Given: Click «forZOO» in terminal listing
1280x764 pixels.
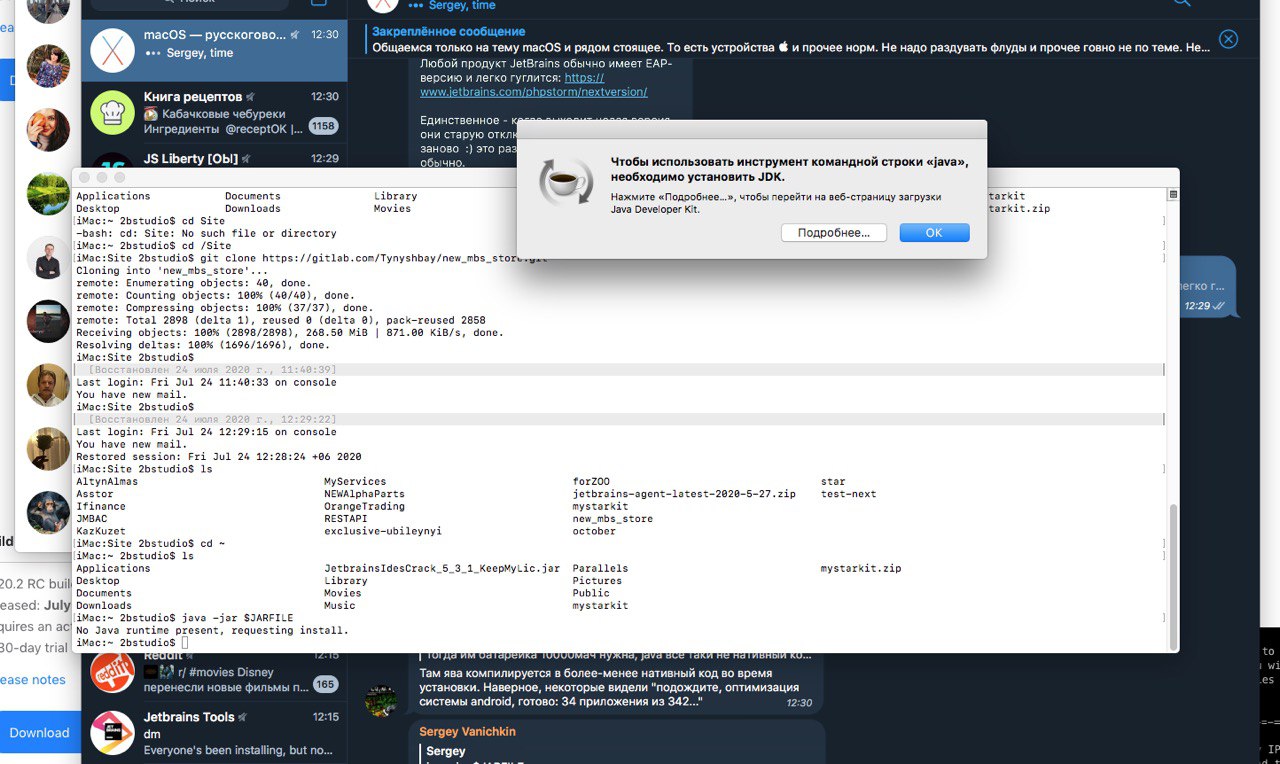Looking at the screenshot, I should (591, 482).
